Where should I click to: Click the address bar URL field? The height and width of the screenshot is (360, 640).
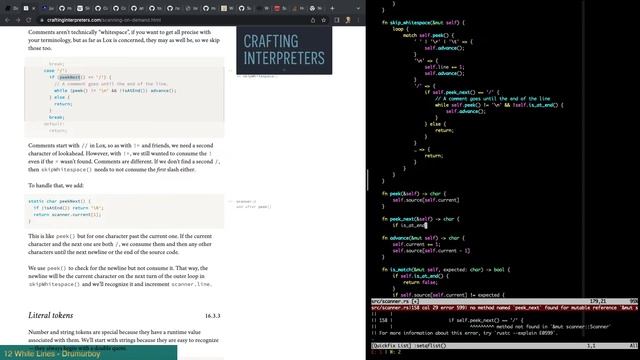[176, 20]
